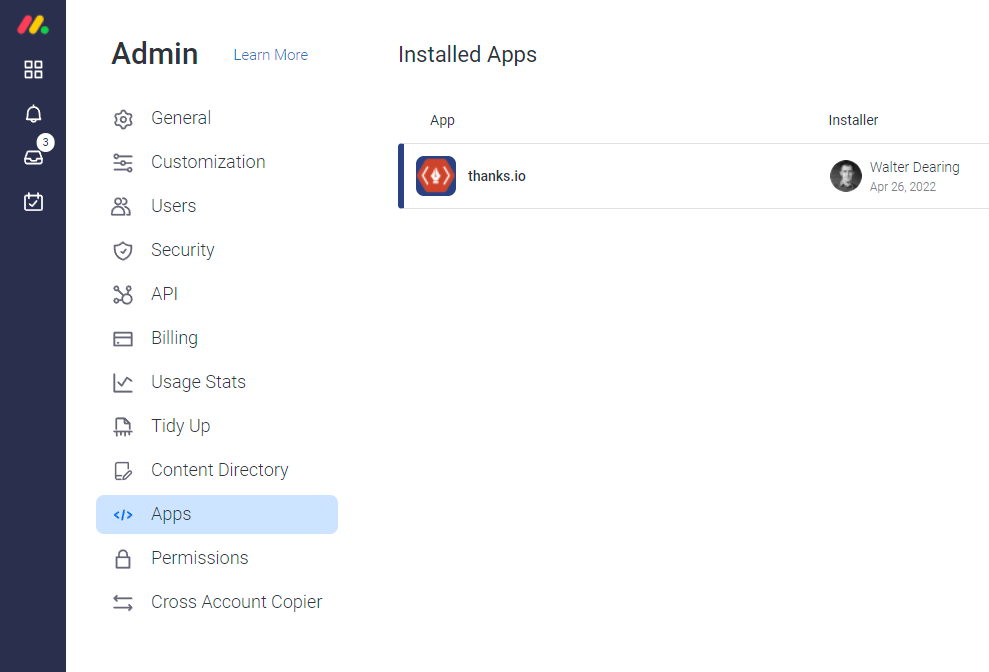Screen dimensions: 989x672
Task: Follow the Learn More link
Action: 271,55
